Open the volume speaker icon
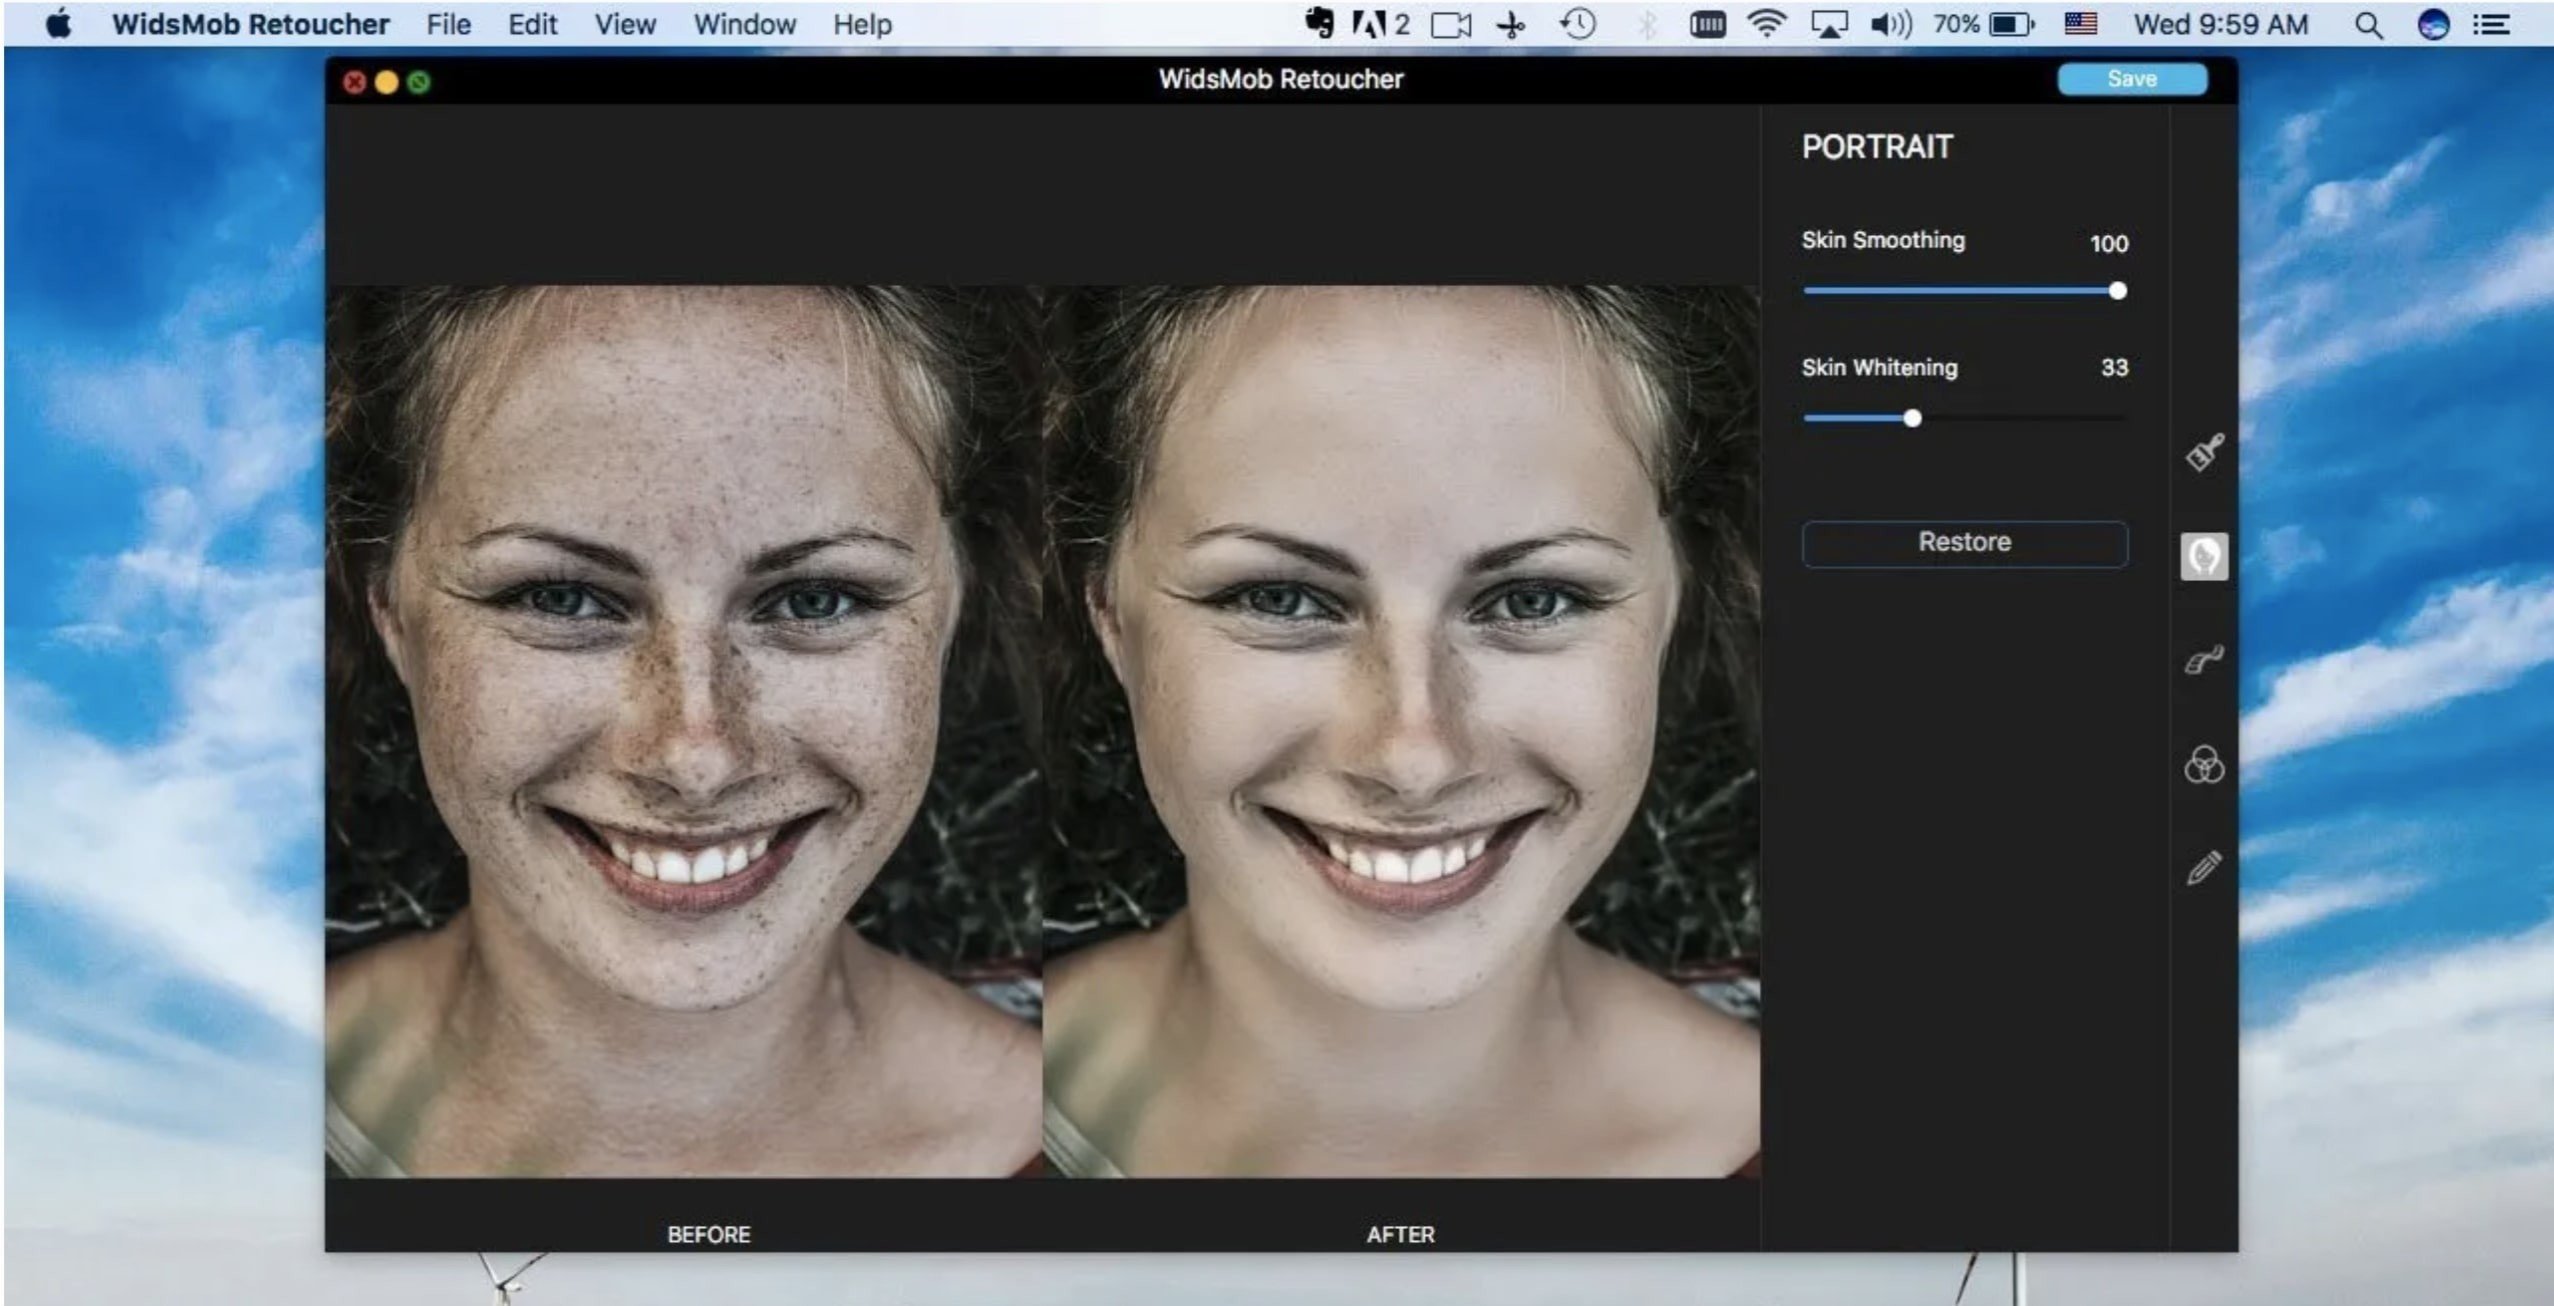 pyautogui.click(x=1889, y=24)
